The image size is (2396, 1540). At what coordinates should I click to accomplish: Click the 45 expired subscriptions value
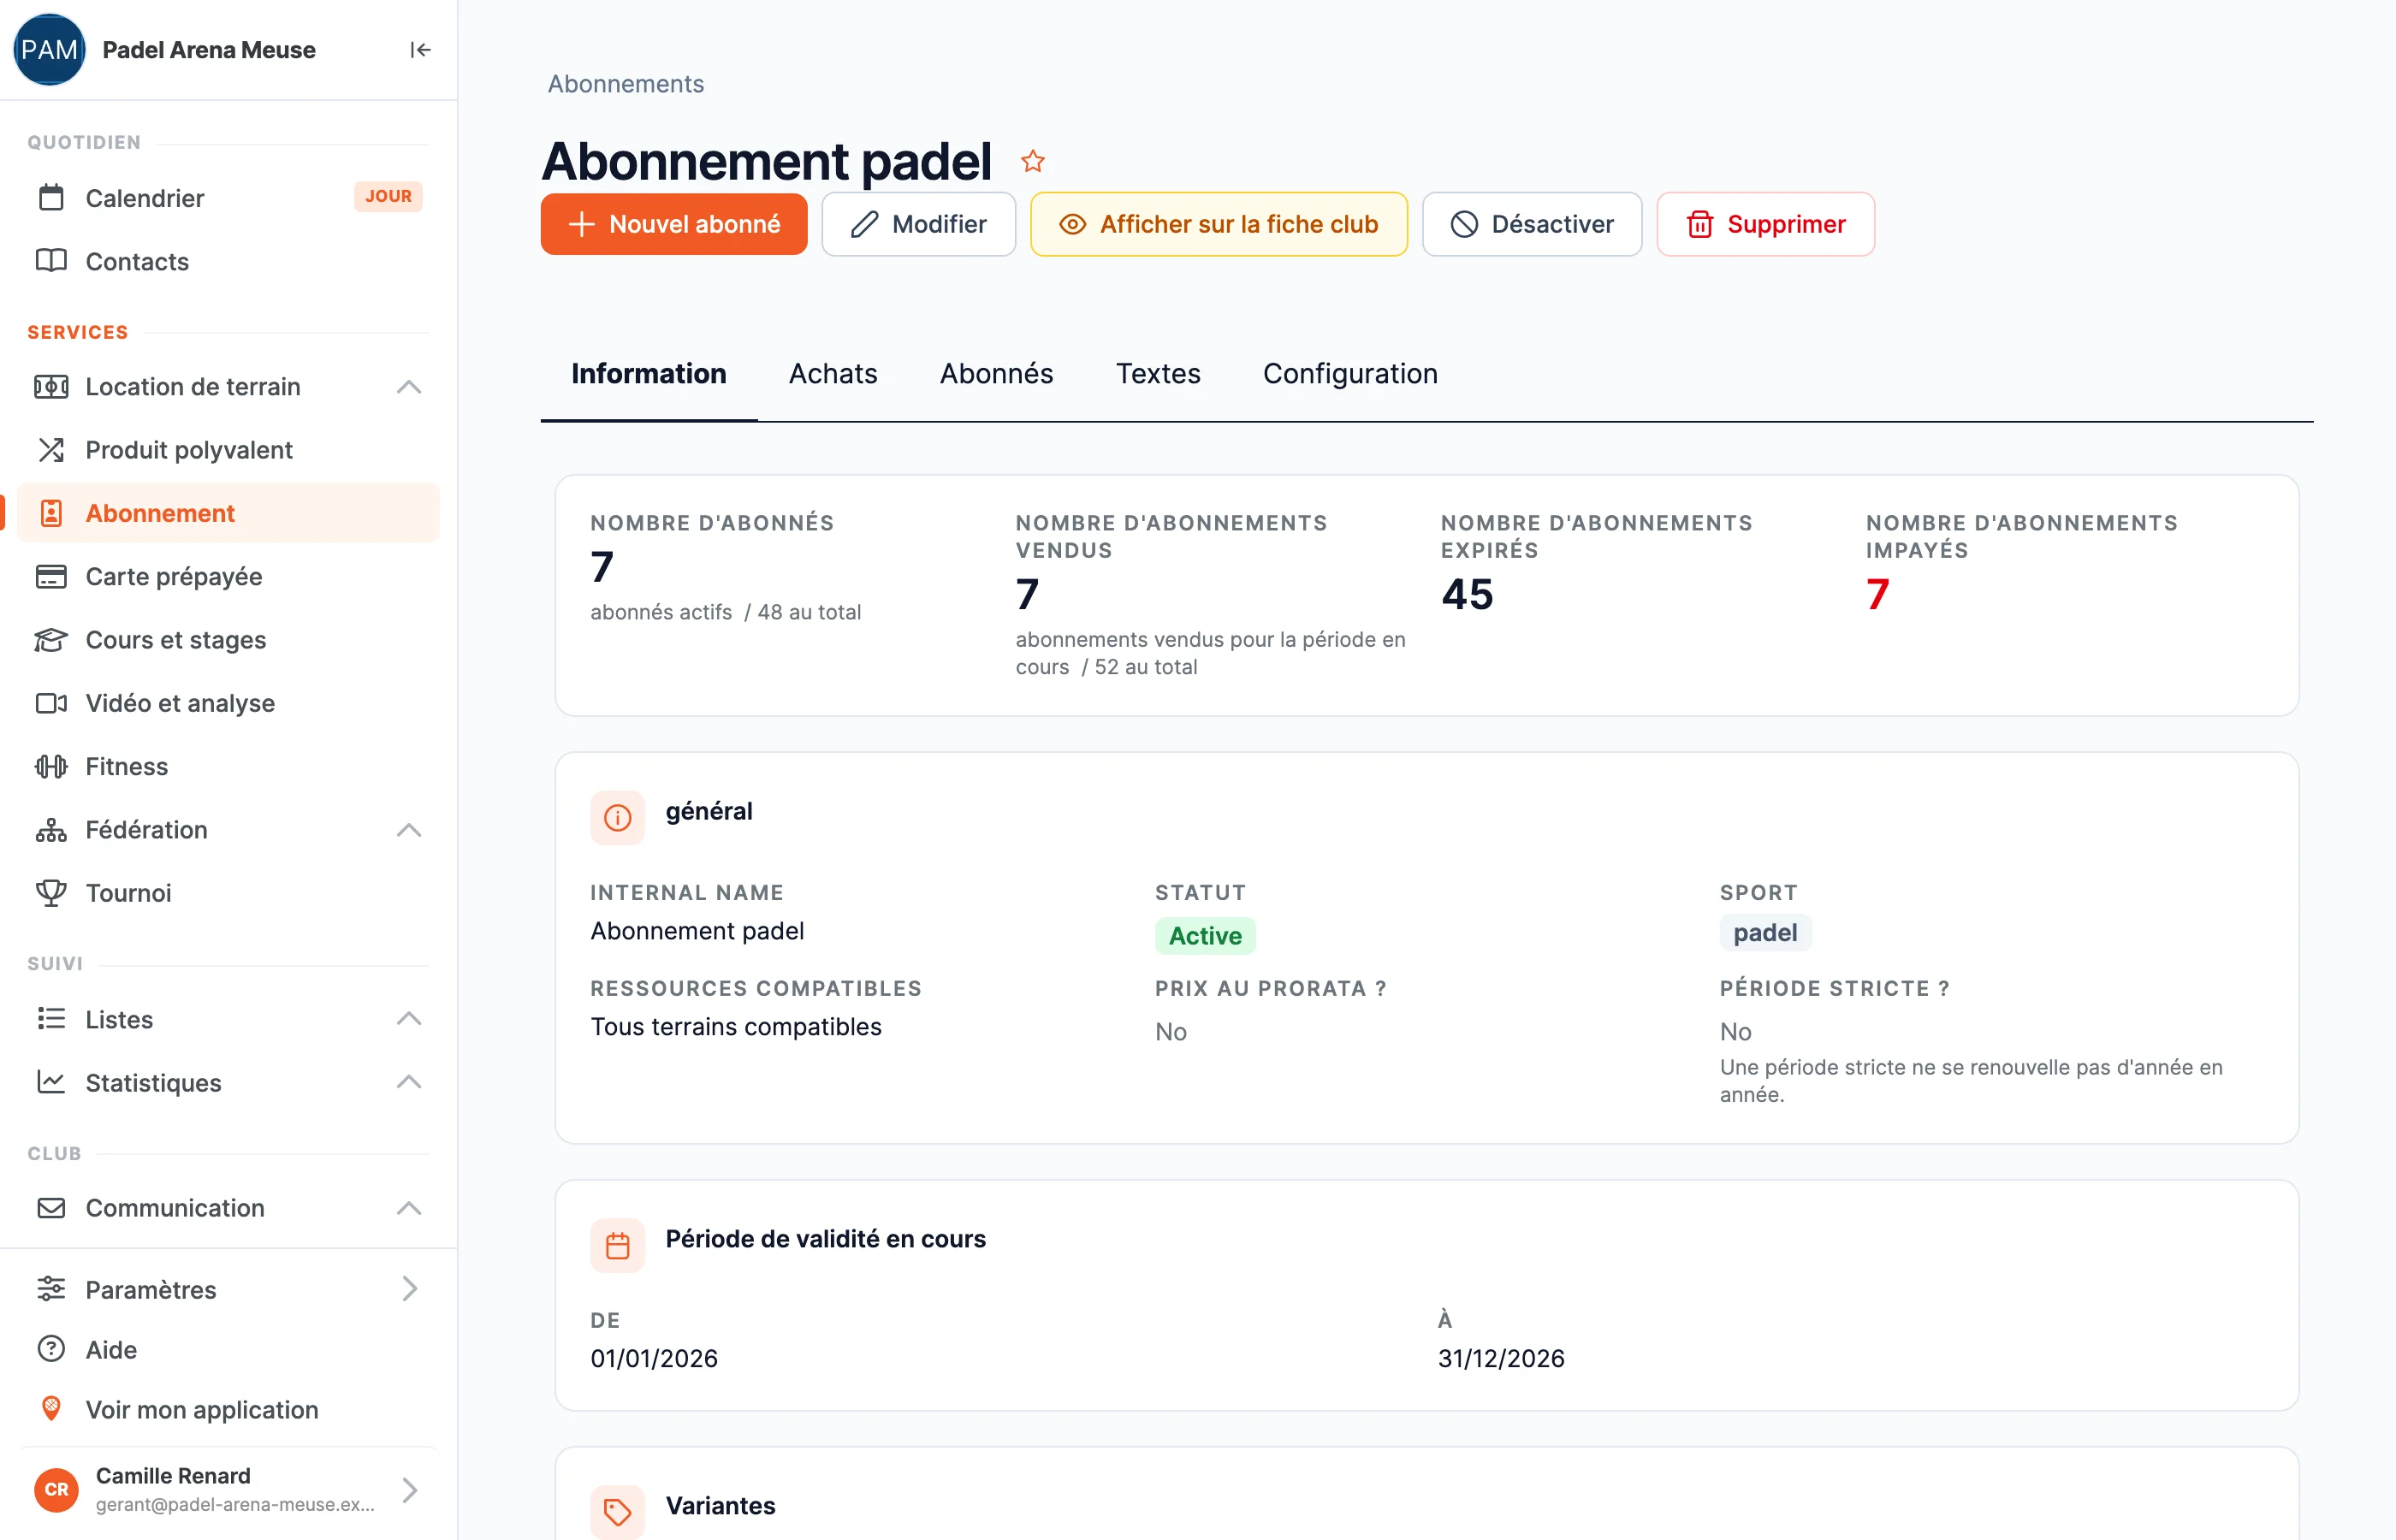tap(1467, 595)
